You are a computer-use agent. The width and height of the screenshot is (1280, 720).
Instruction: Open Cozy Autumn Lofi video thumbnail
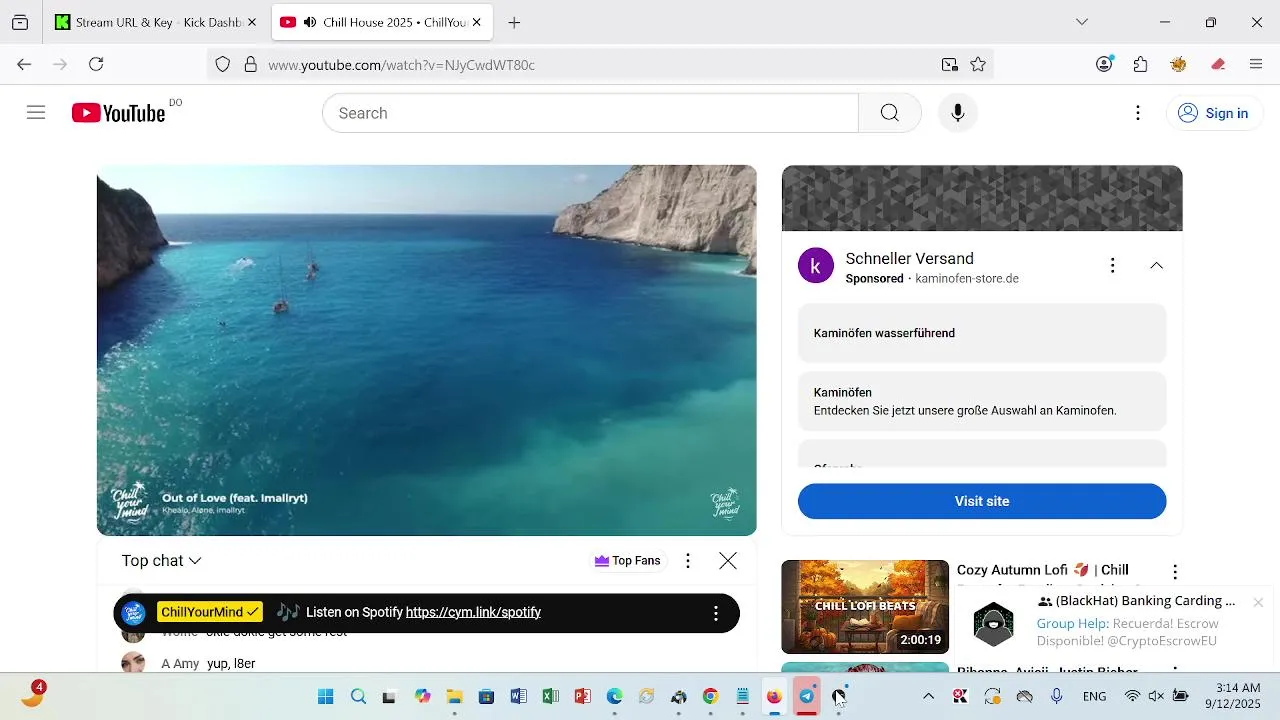click(x=865, y=607)
